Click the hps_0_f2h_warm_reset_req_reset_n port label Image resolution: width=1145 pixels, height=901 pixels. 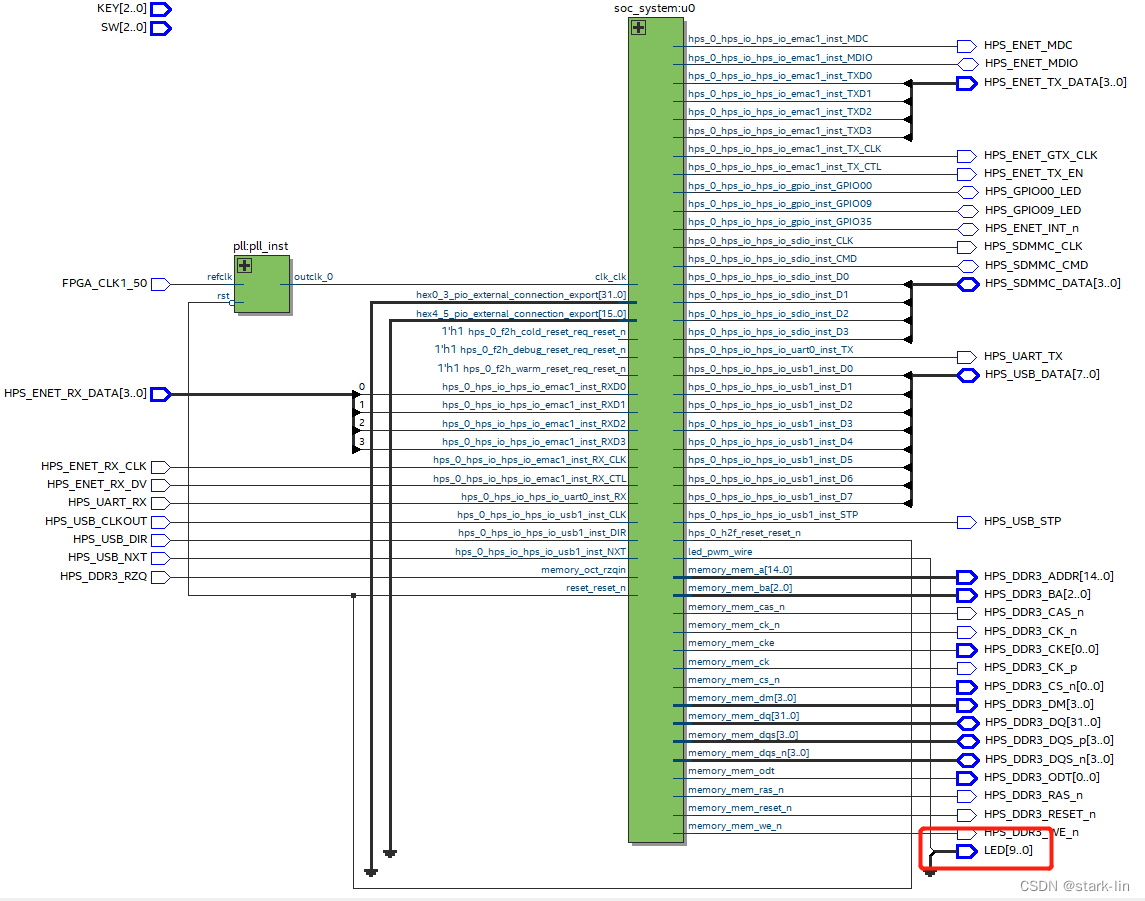click(x=545, y=369)
